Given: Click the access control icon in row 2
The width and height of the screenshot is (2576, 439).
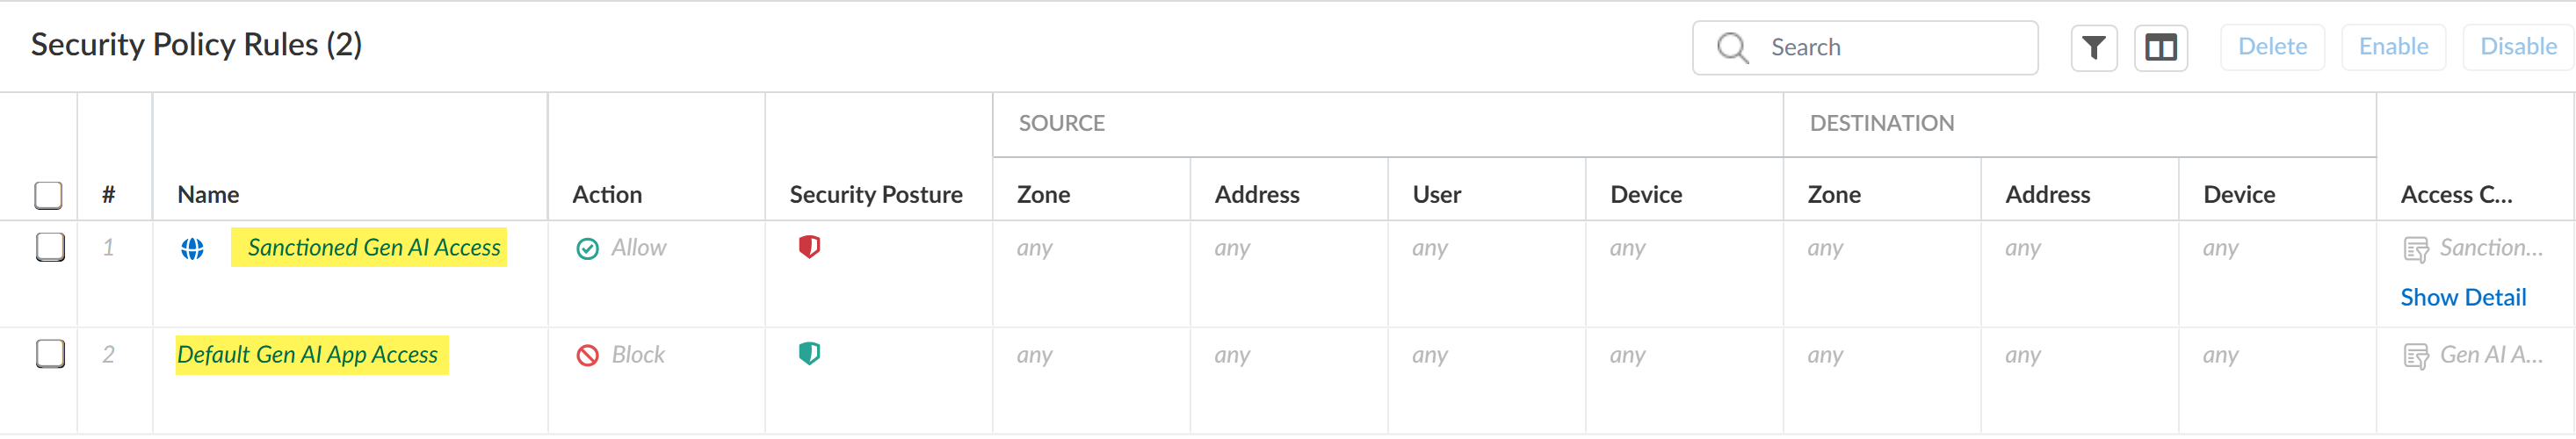Looking at the screenshot, I should point(2415,357).
